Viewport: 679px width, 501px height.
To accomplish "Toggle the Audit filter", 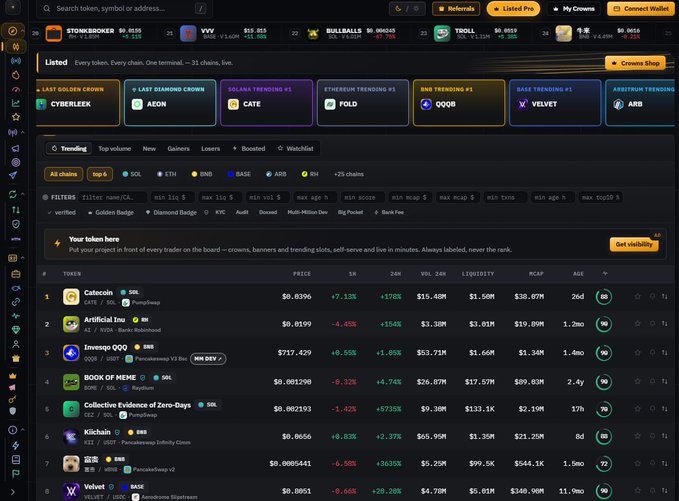I will click(x=242, y=212).
